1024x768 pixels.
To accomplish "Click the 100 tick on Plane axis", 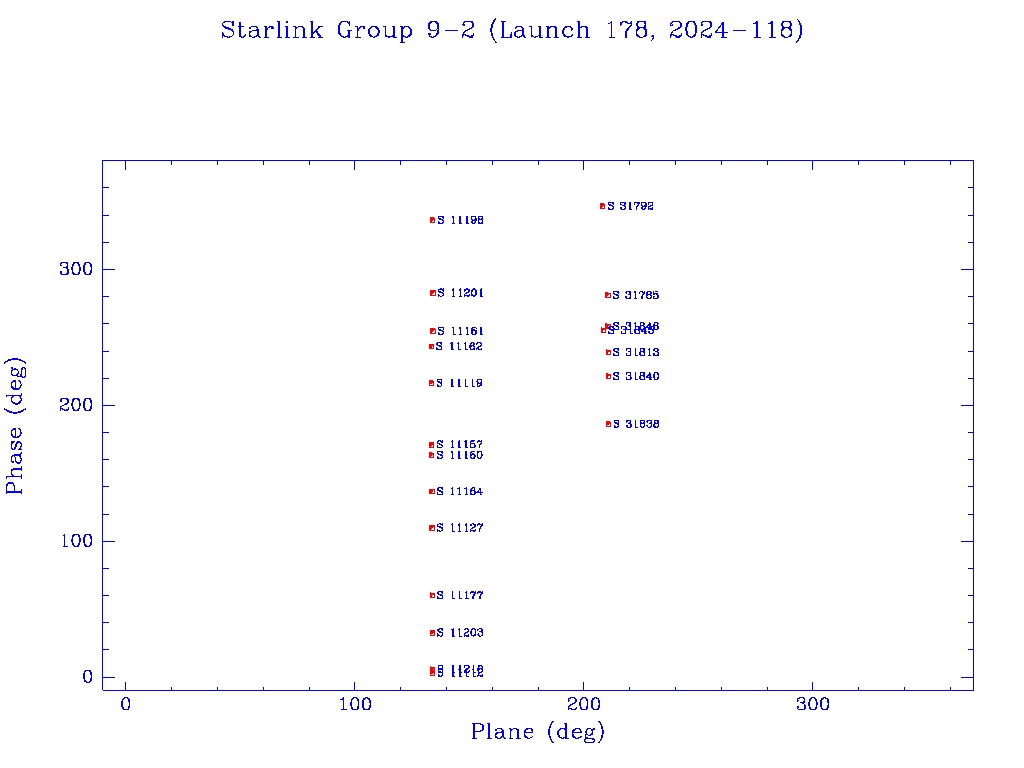I will coord(355,704).
